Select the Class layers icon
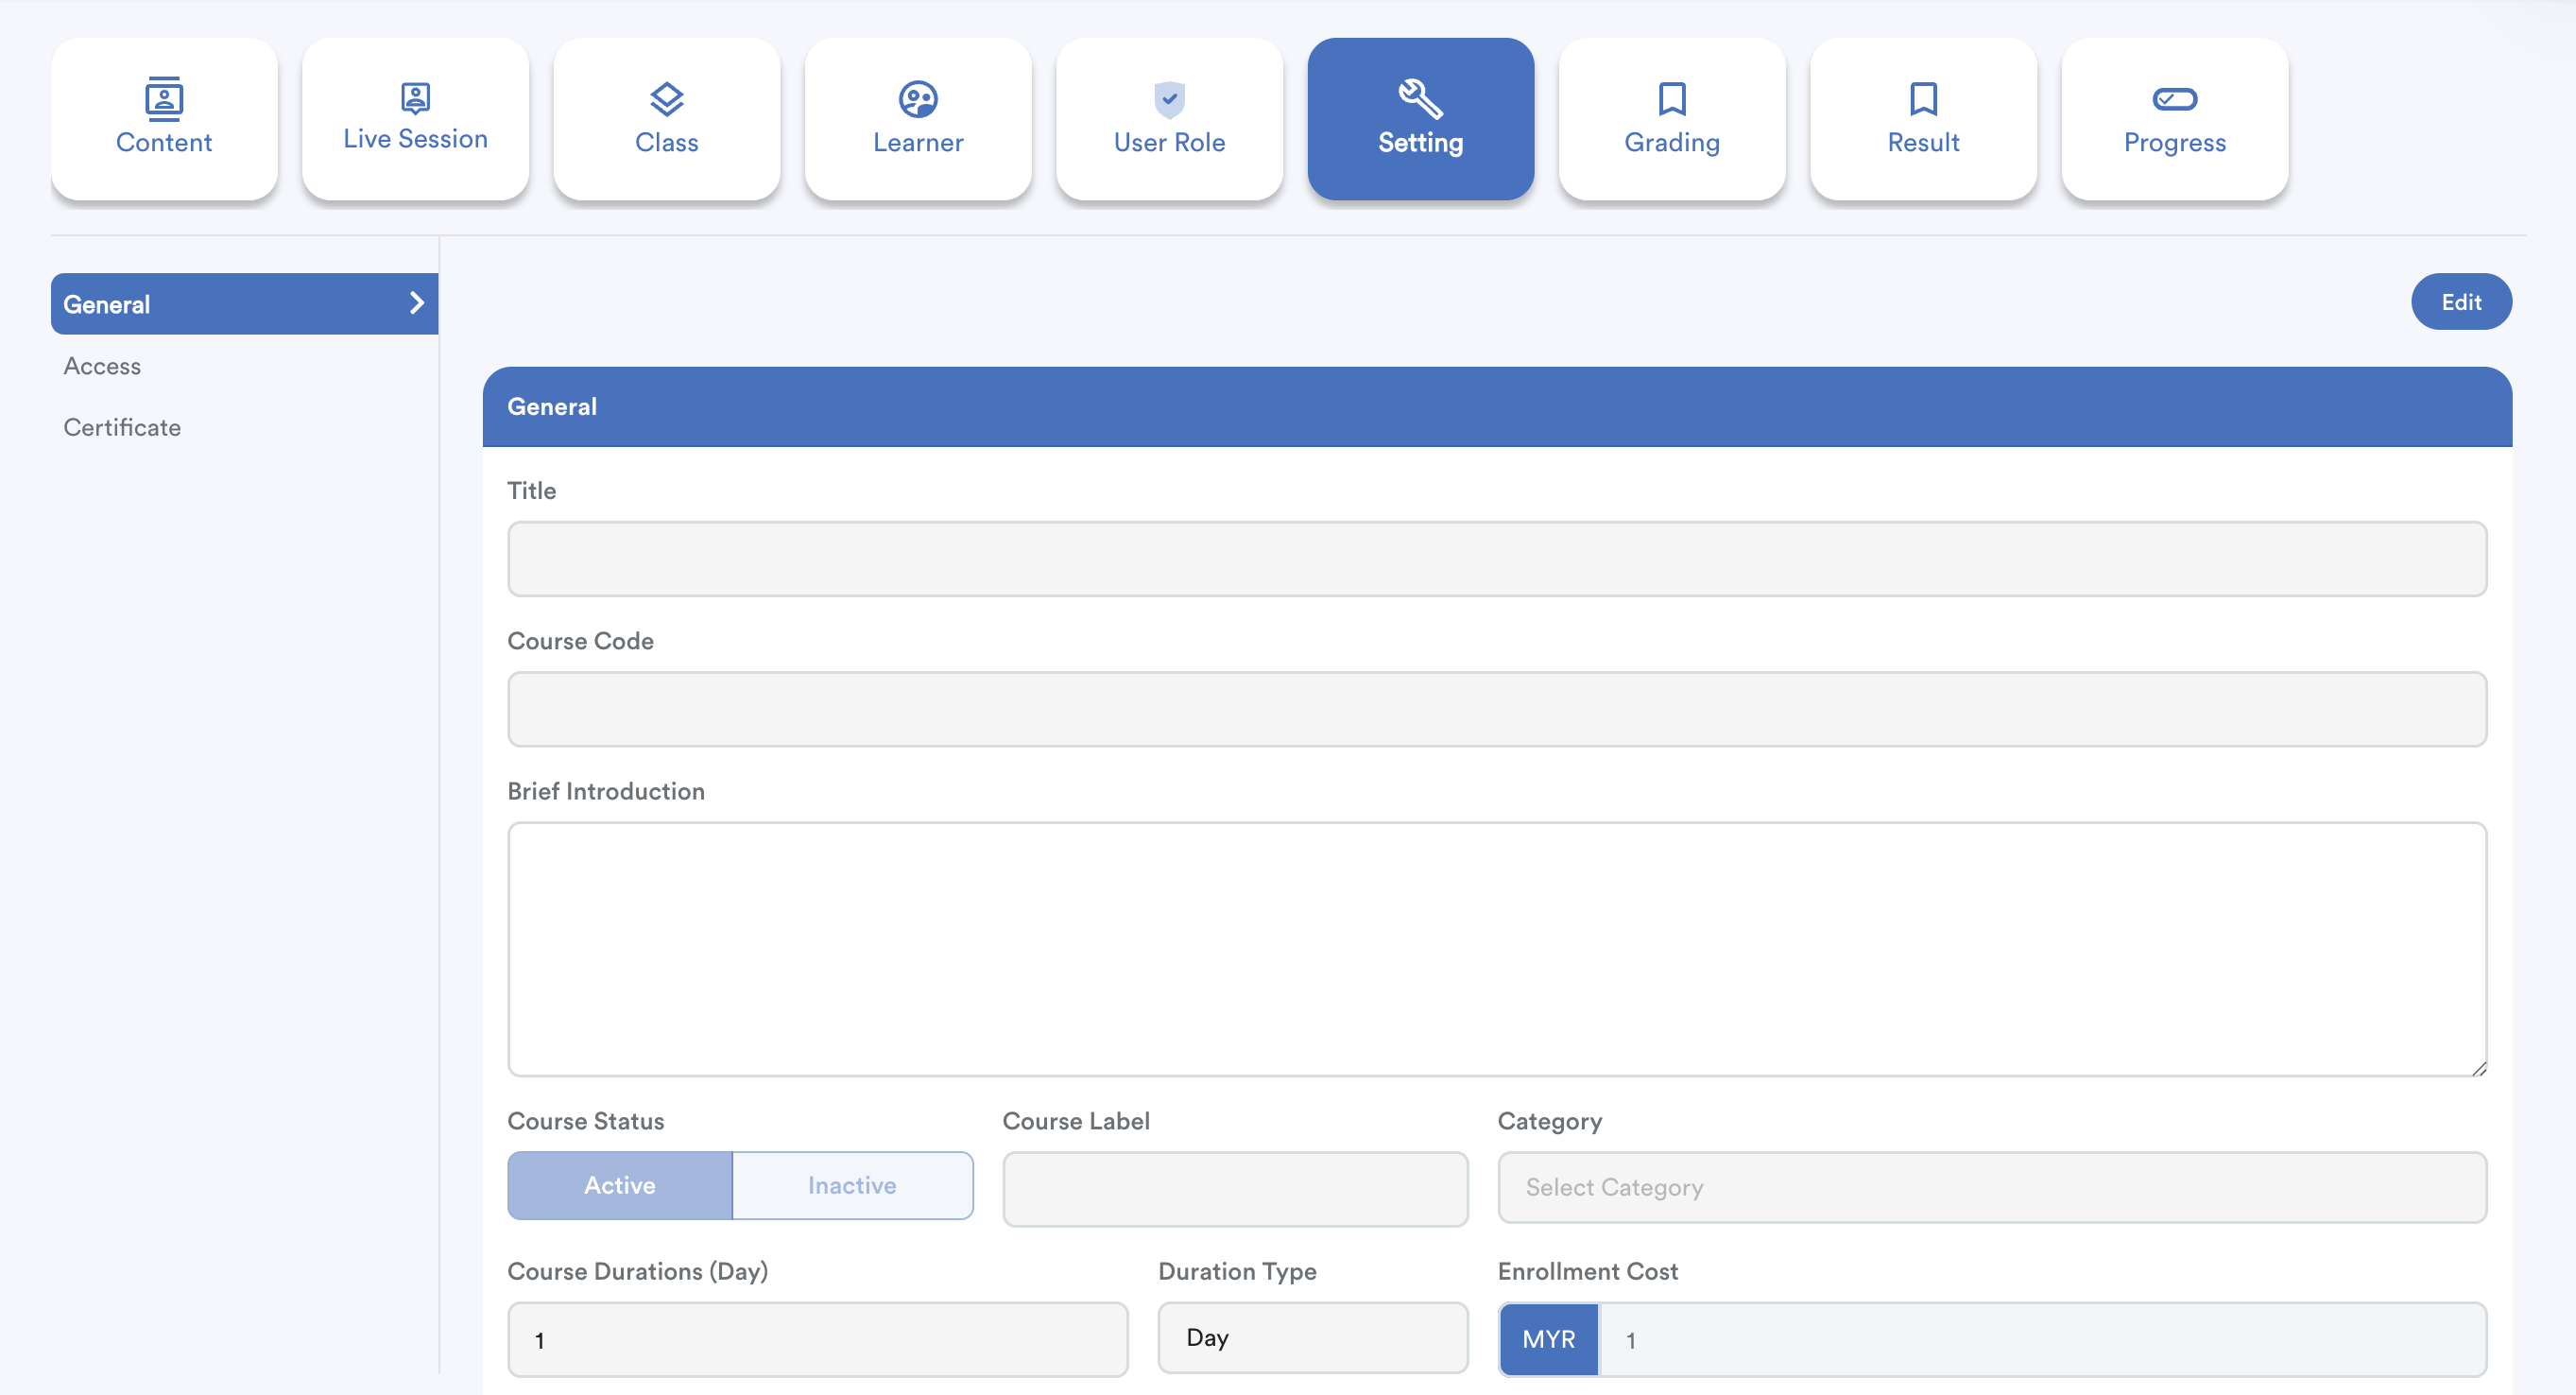The width and height of the screenshot is (2576, 1395). click(x=666, y=98)
